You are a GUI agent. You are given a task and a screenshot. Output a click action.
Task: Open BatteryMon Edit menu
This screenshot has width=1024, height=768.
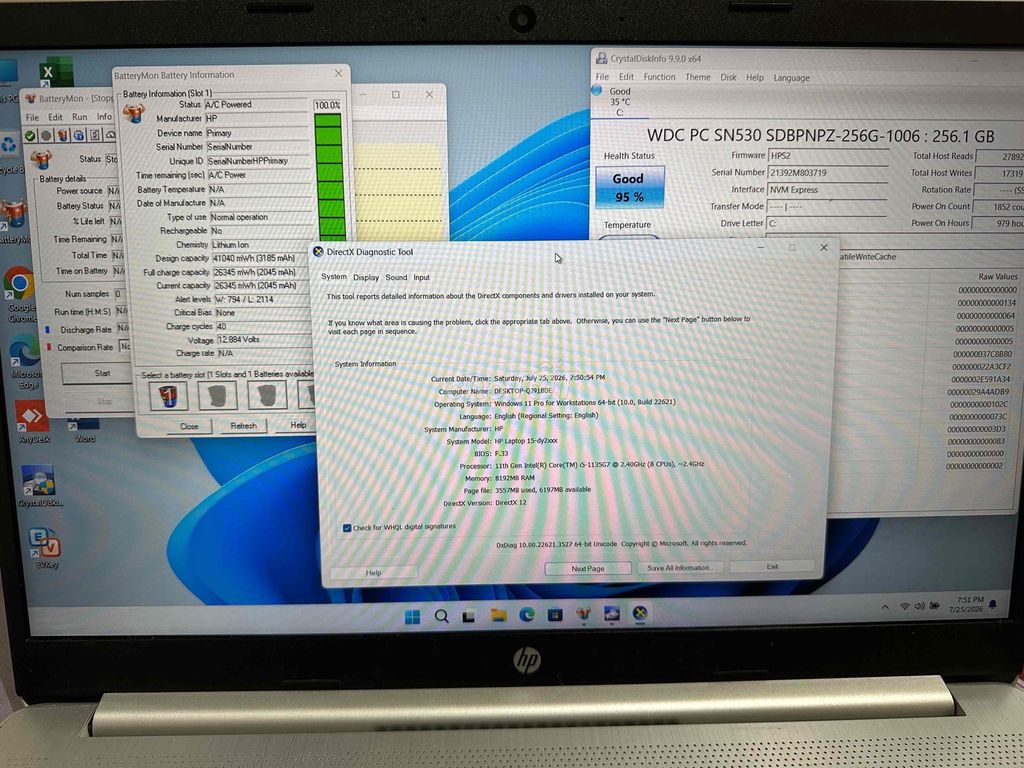click(56, 118)
